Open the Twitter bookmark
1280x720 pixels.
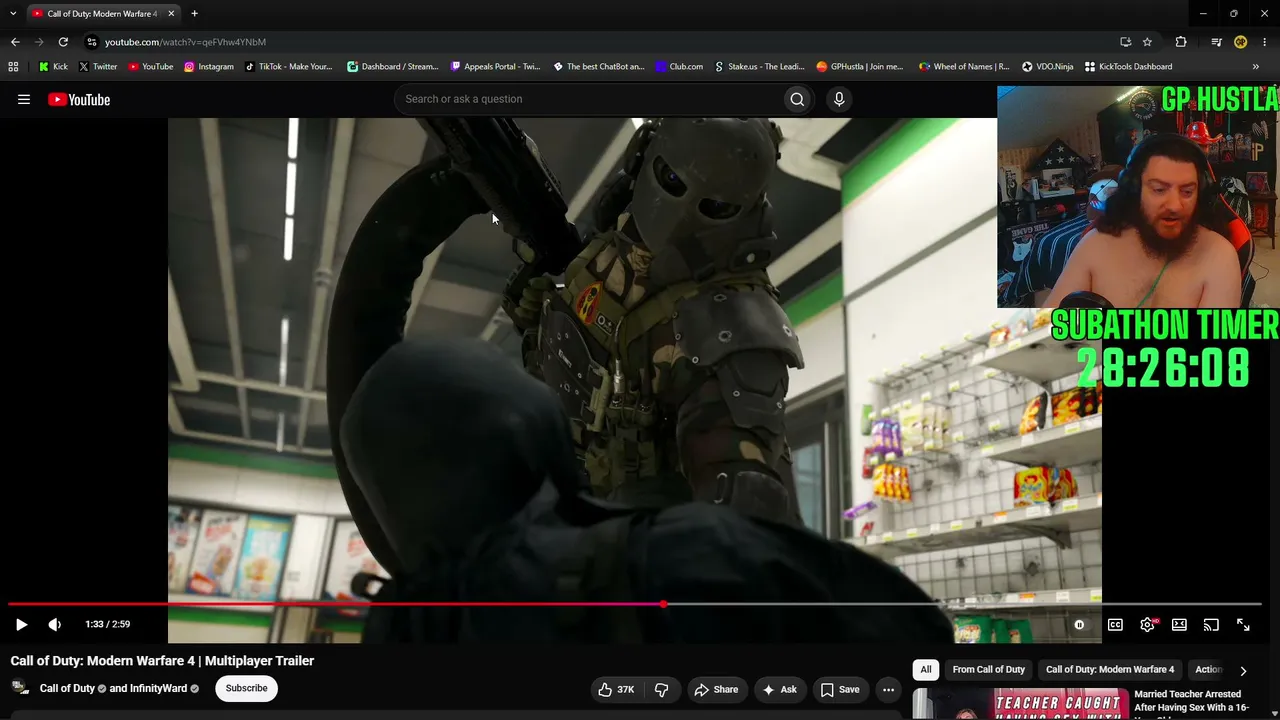pyautogui.click(x=98, y=67)
